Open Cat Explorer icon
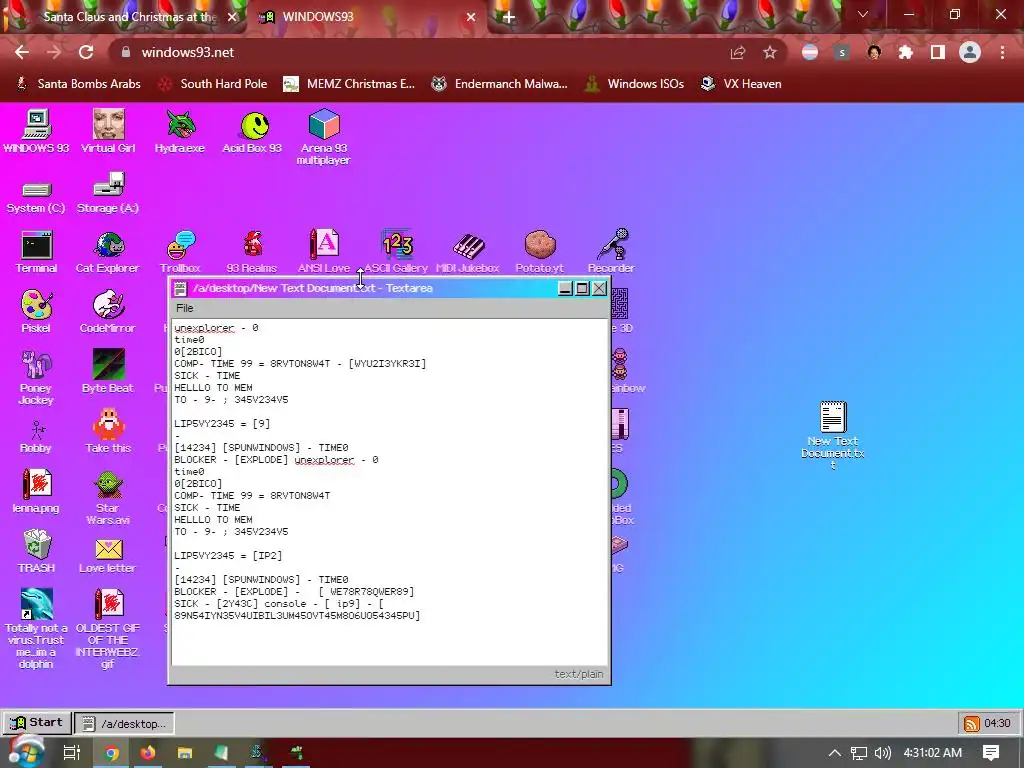 [108, 251]
